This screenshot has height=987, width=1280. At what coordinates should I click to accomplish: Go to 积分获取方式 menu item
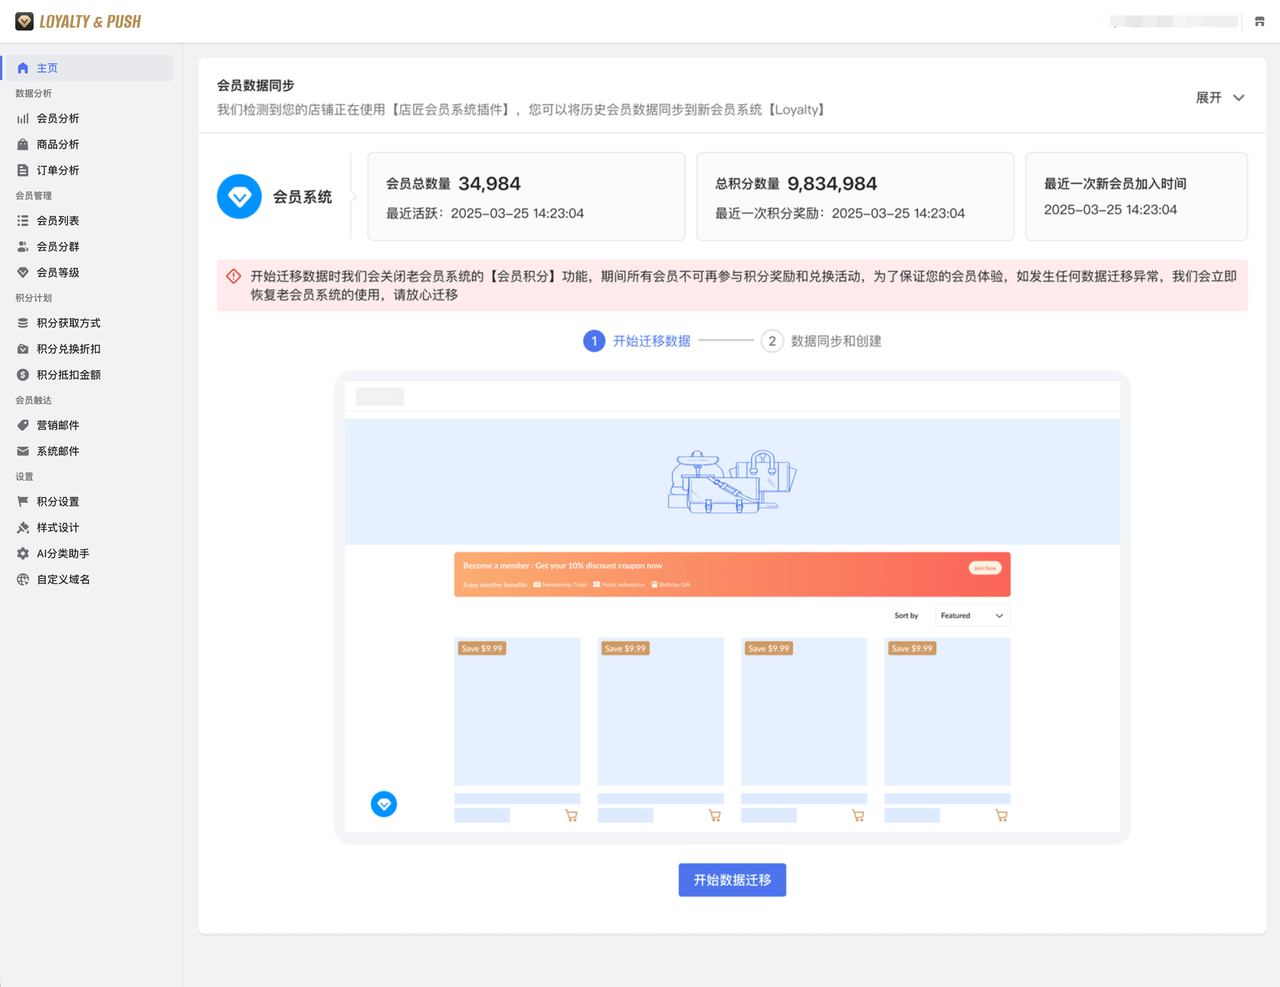[68, 323]
